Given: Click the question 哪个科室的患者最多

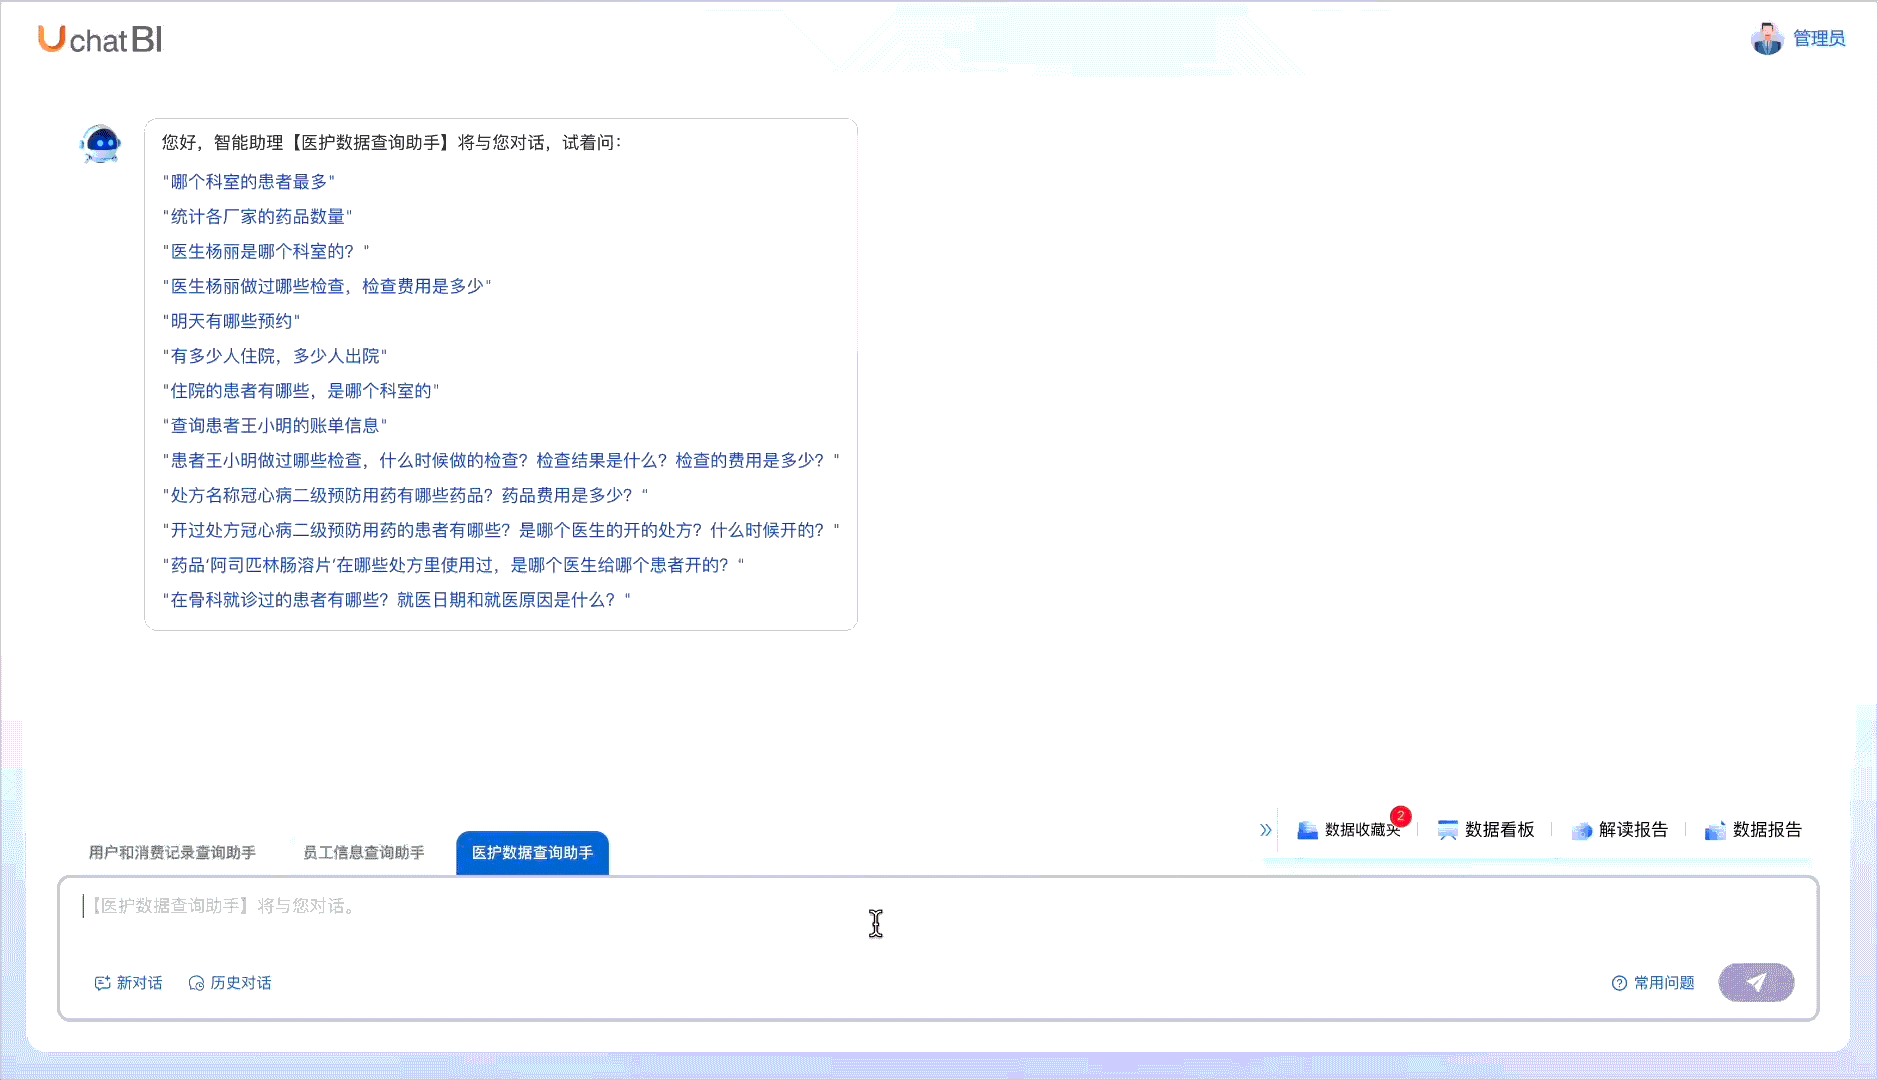Looking at the screenshot, I should click(x=248, y=182).
